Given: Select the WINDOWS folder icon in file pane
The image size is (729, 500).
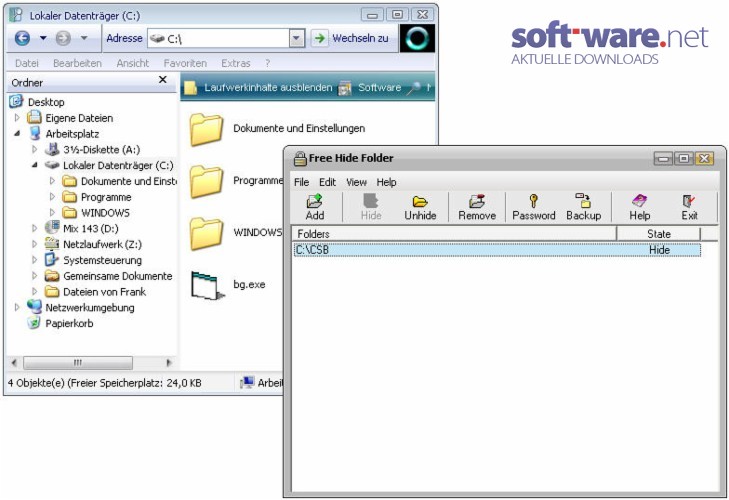Looking at the screenshot, I should coord(206,233).
